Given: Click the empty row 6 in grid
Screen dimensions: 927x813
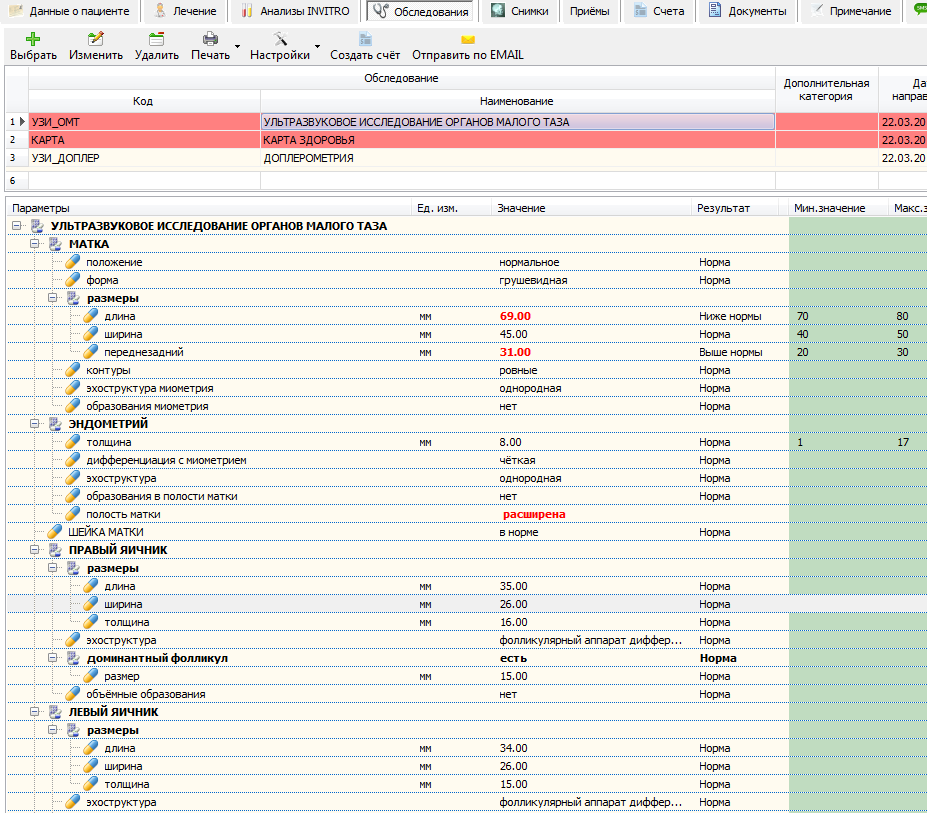Looking at the screenshot, I should click(466, 180).
